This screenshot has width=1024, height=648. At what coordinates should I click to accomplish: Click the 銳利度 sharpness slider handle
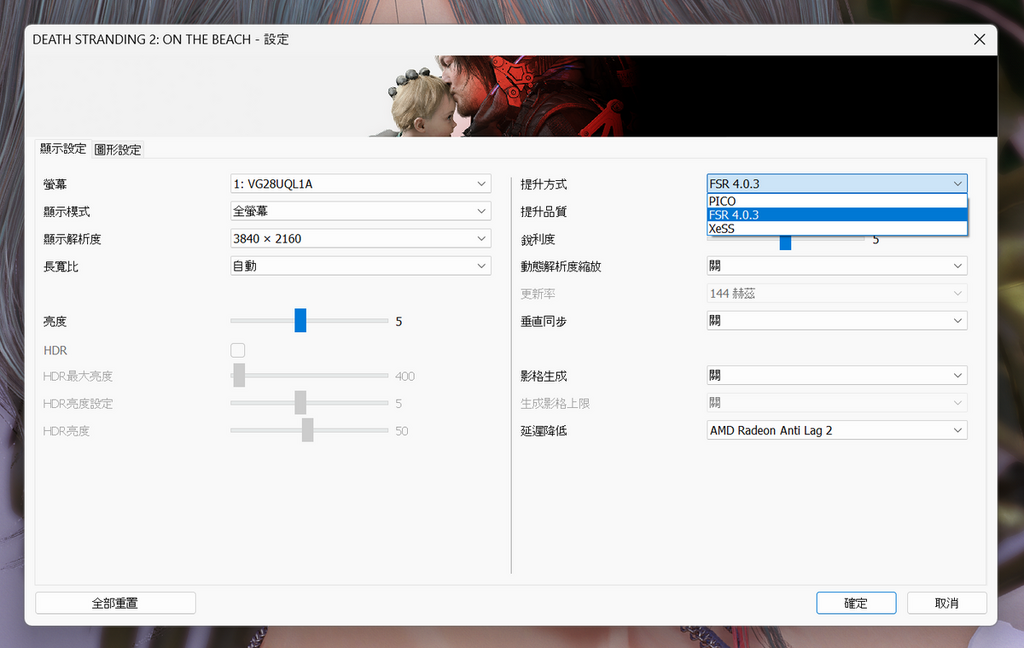pyautogui.click(x=785, y=242)
